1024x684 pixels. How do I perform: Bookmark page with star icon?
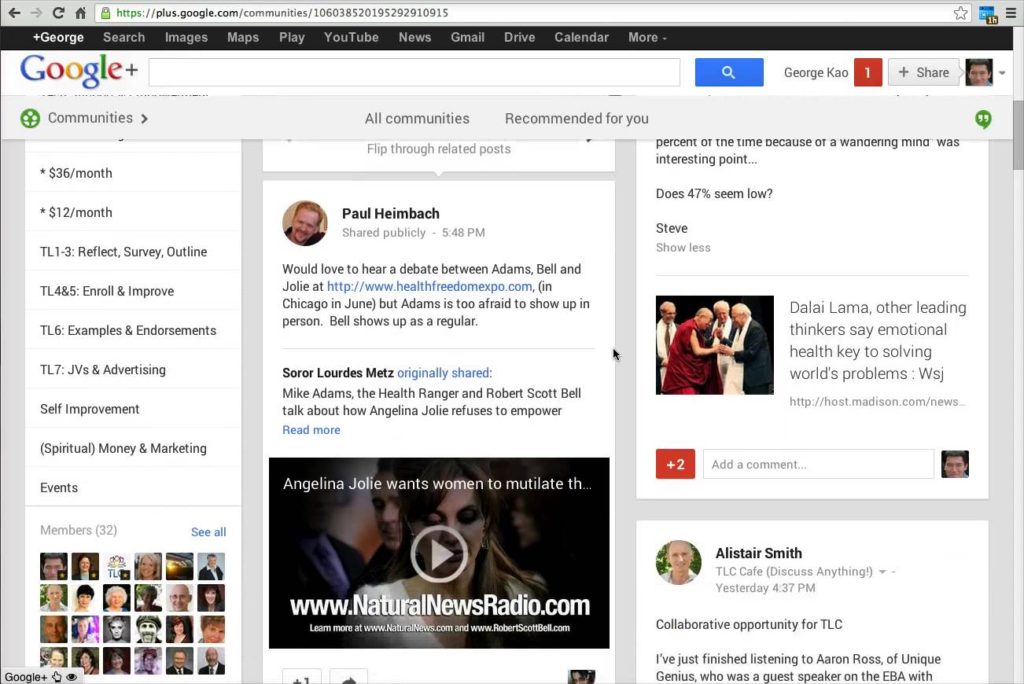pos(960,13)
